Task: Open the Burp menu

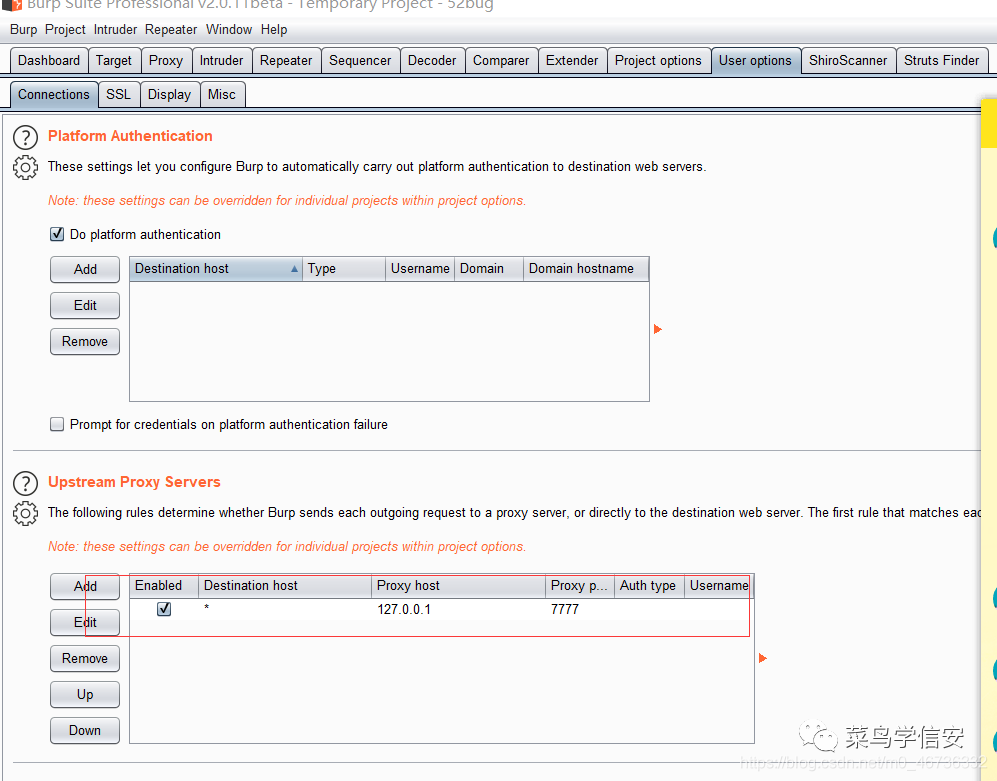Action: point(24,29)
